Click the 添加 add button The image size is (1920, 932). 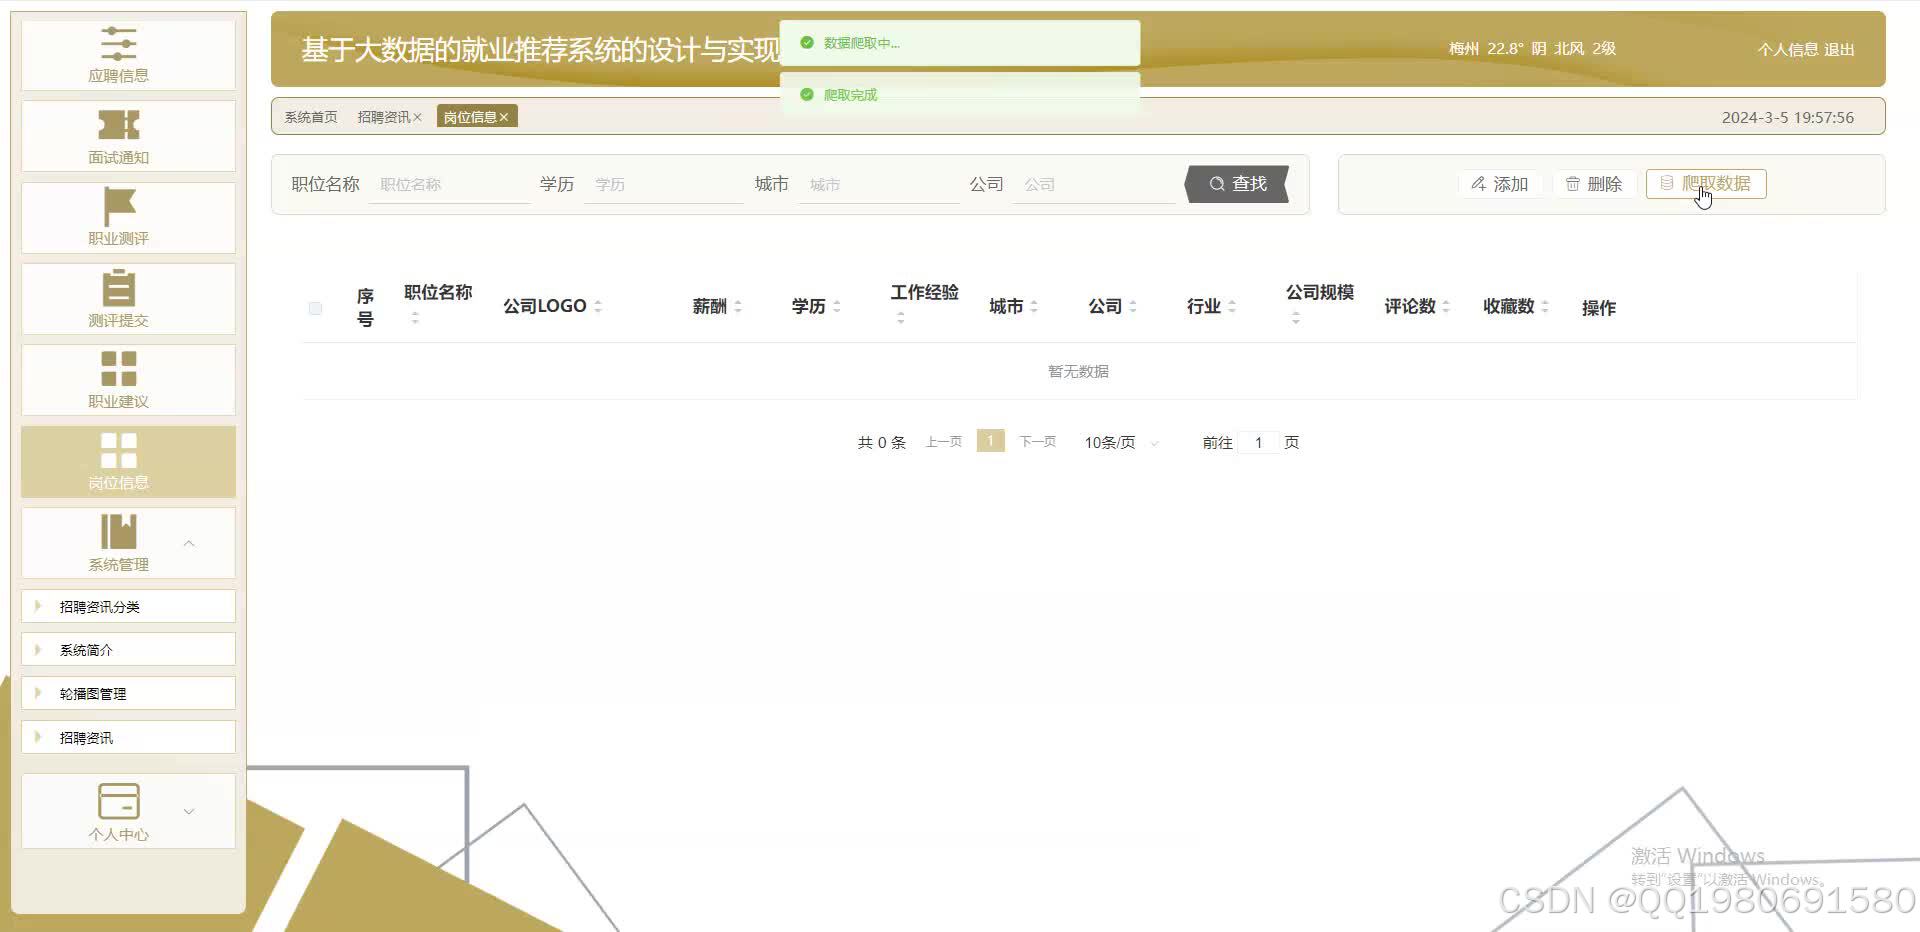point(1501,184)
